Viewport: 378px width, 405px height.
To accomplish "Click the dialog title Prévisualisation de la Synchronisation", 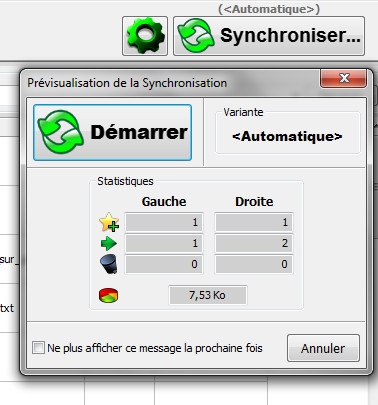I will (127, 83).
